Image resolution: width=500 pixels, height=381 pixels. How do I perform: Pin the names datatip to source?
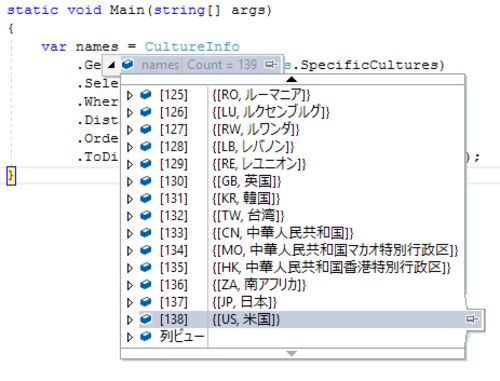(271, 64)
